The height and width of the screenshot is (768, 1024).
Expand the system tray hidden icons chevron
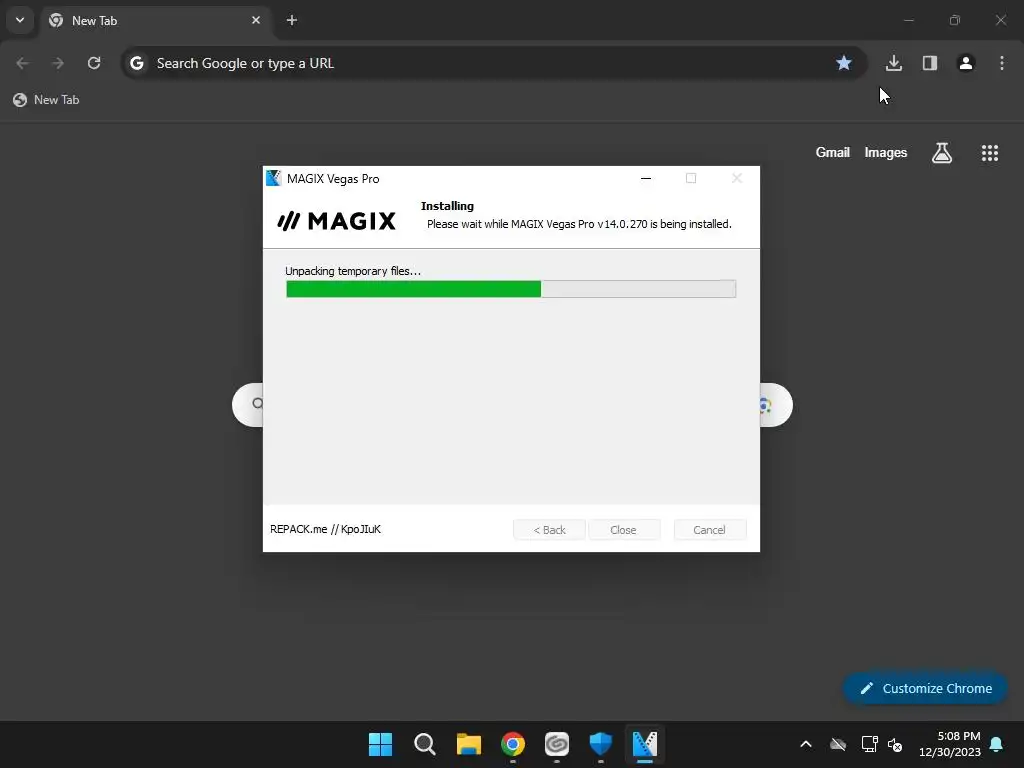pyautogui.click(x=806, y=744)
